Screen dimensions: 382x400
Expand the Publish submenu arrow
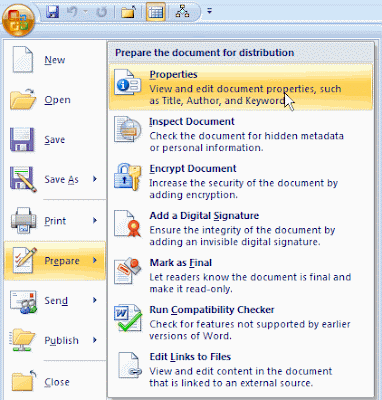coord(95,340)
